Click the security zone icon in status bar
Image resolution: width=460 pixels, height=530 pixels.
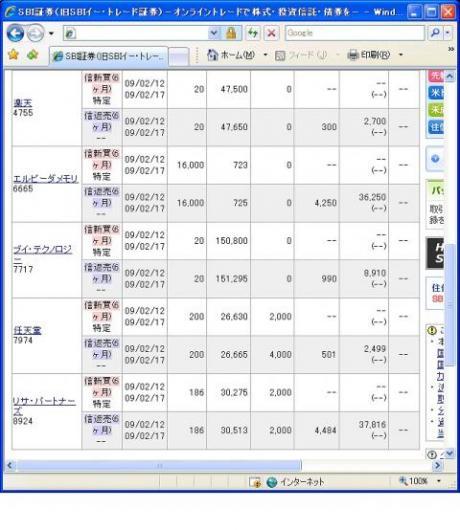[254, 482]
